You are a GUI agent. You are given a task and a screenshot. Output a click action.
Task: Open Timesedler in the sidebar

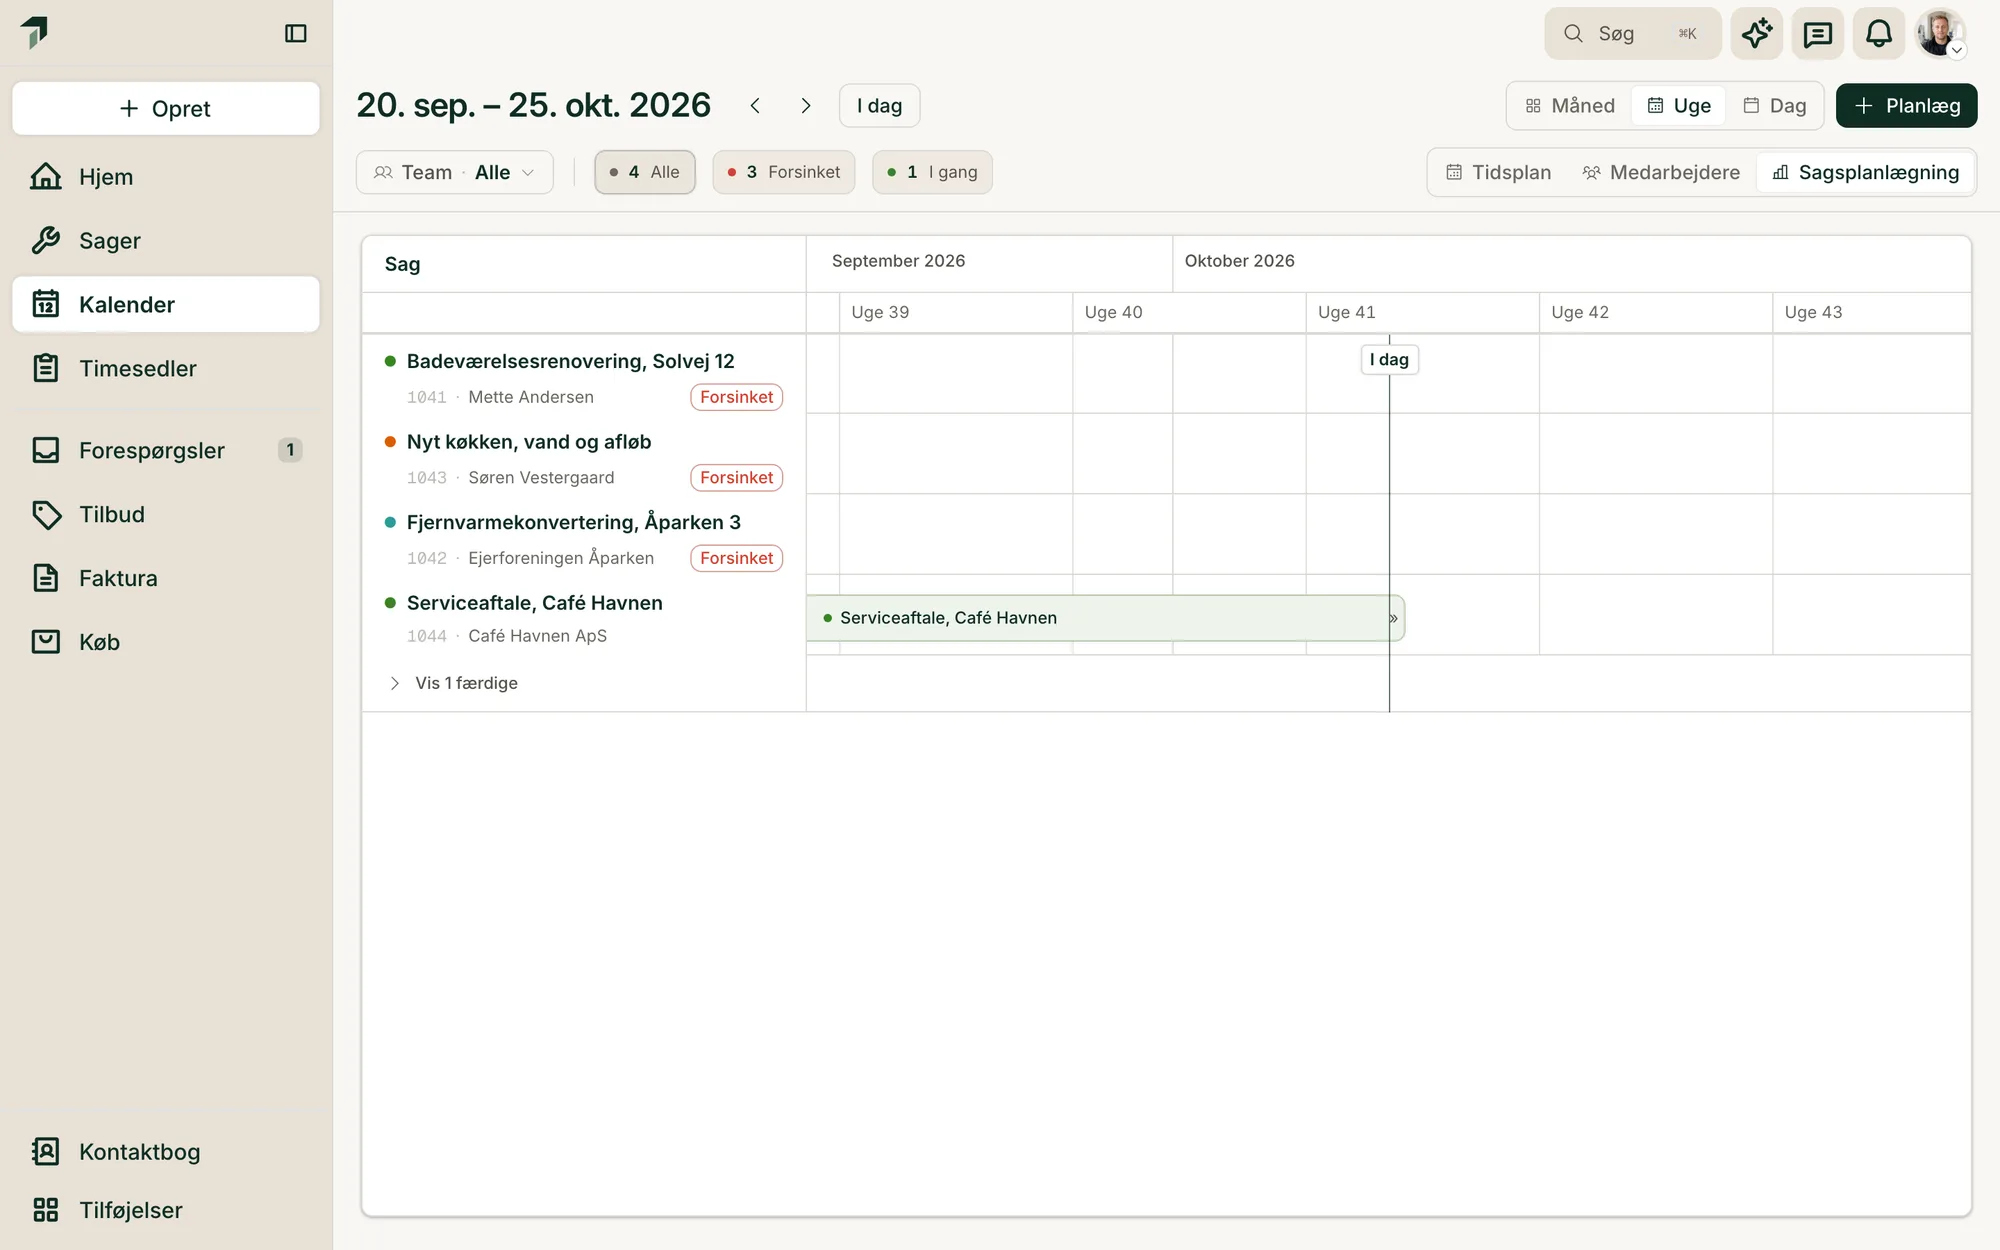pos(166,369)
